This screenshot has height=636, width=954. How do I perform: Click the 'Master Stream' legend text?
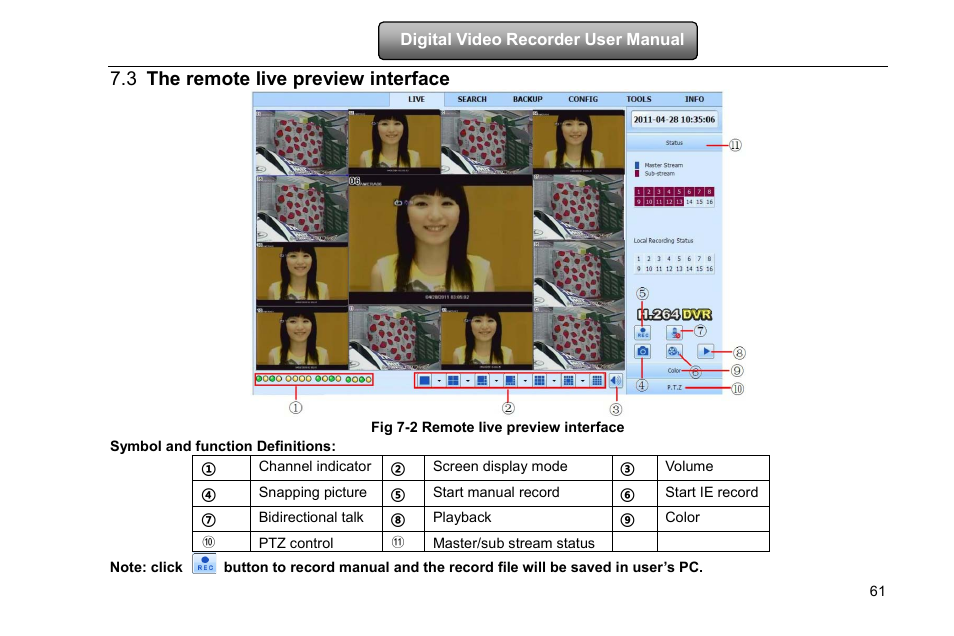(x=664, y=165)
